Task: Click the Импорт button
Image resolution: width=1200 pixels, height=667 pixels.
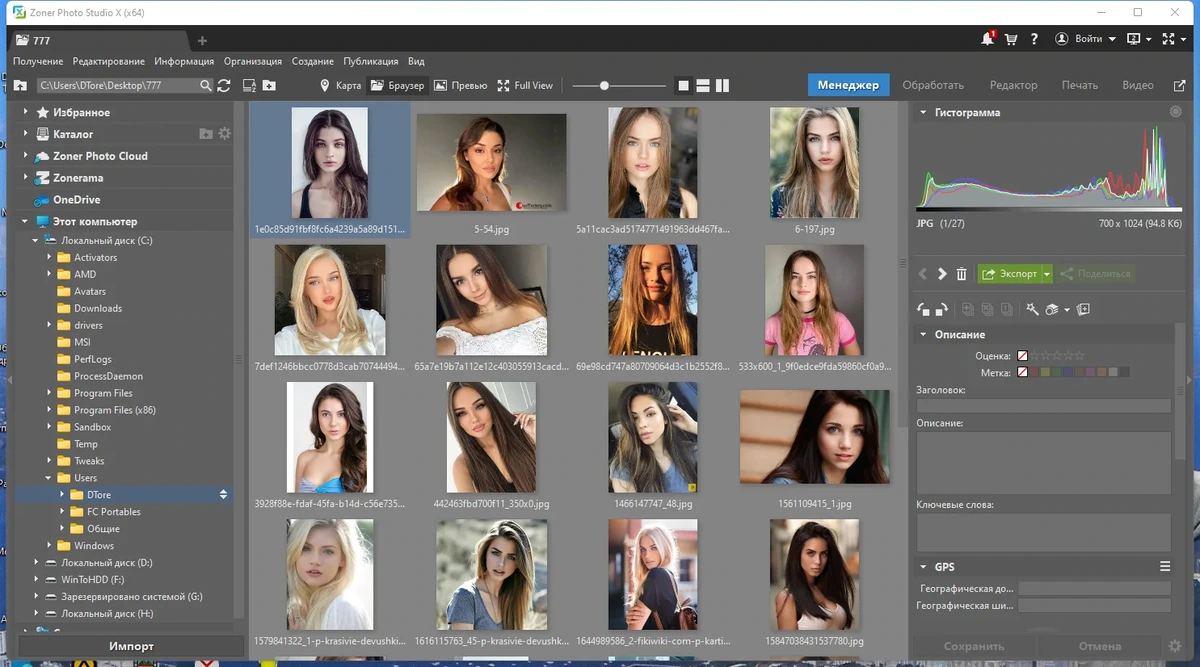Action: click(x=131, y=646)
